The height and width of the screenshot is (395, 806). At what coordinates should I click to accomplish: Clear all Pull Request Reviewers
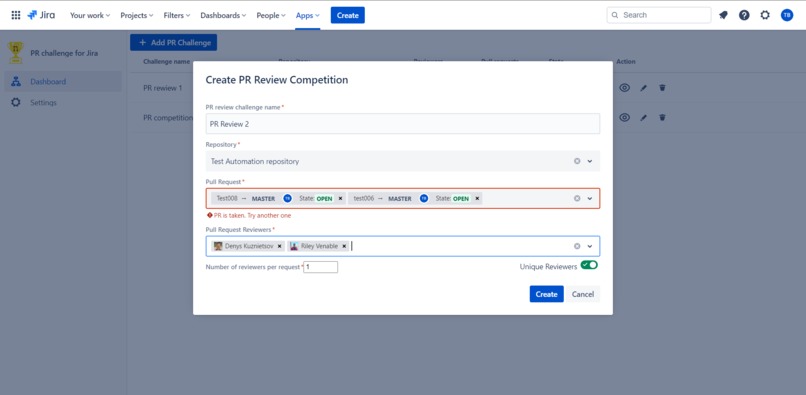click(x=577, y=246)
